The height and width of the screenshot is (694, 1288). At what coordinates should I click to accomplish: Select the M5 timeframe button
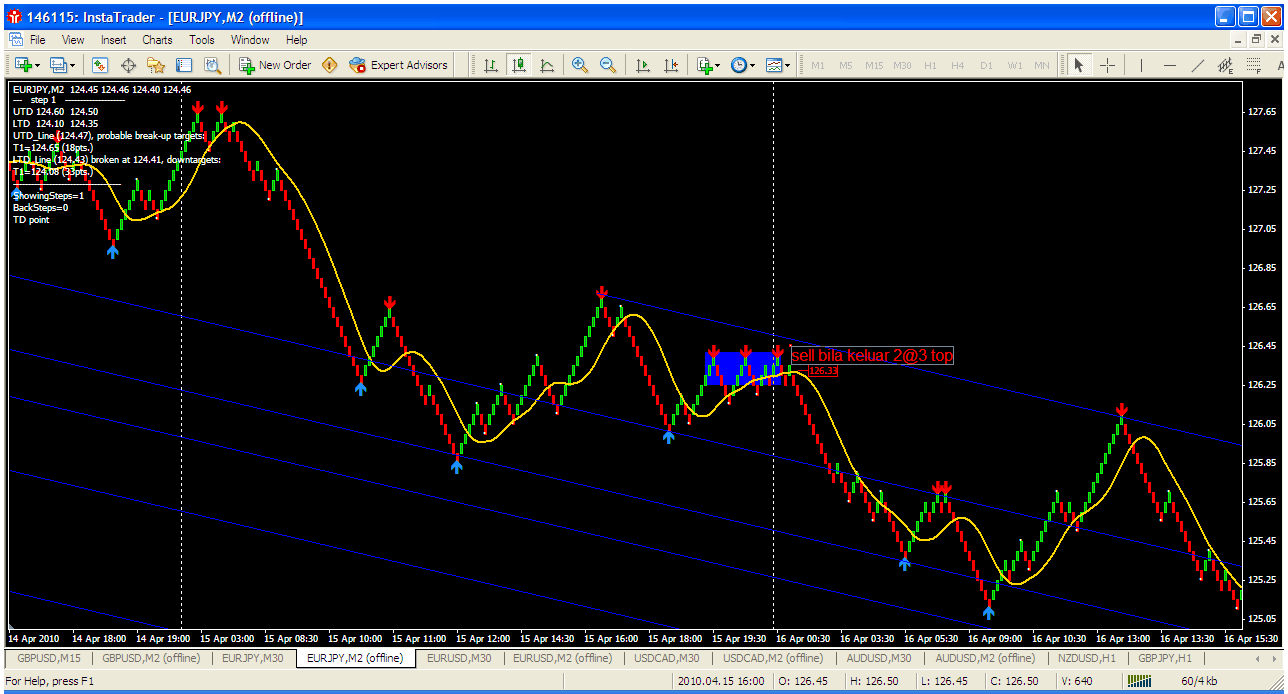coord(846,65)
